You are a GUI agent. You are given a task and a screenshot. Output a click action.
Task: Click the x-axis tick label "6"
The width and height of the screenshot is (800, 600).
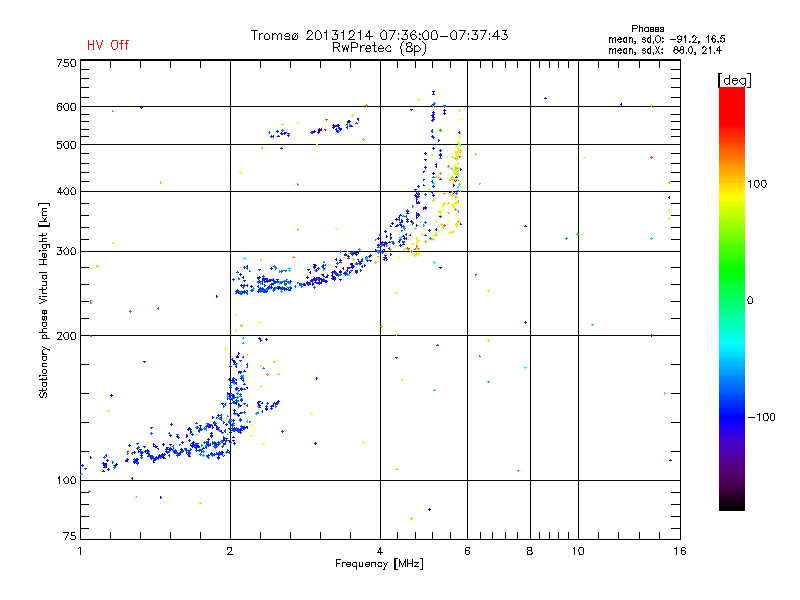click(x=467, y=551)
